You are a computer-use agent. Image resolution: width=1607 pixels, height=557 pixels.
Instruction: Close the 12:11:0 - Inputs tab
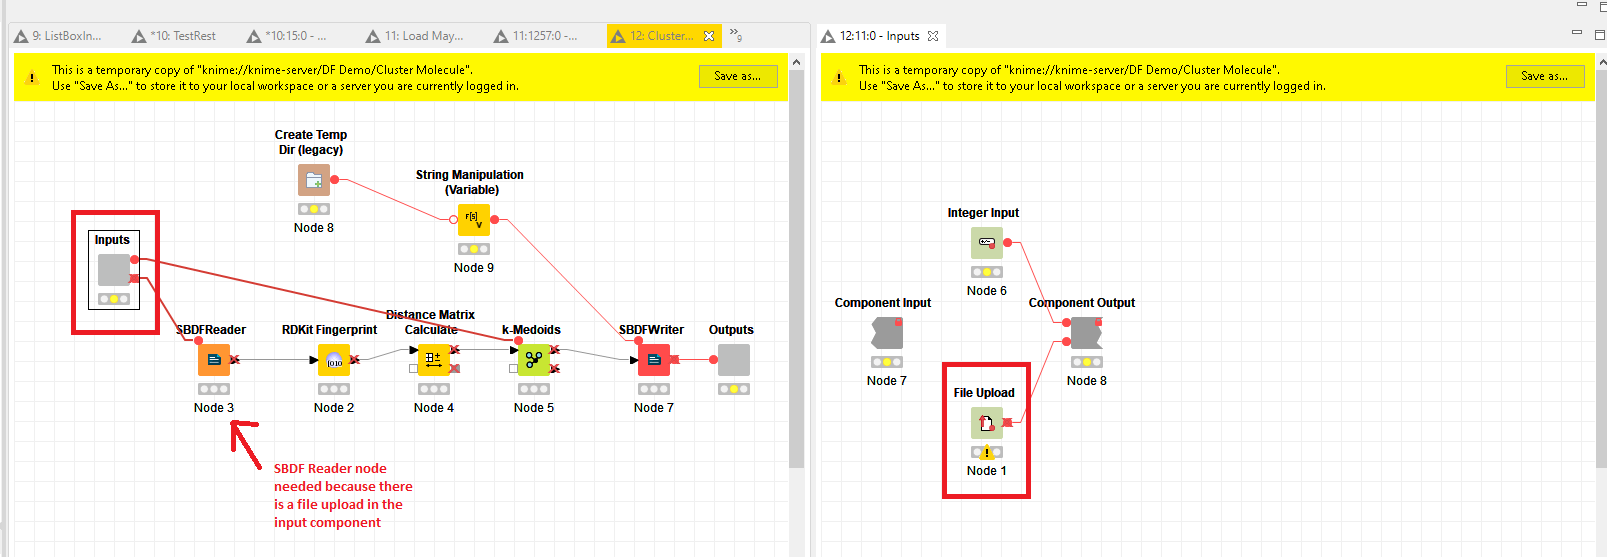pos(933,36)
